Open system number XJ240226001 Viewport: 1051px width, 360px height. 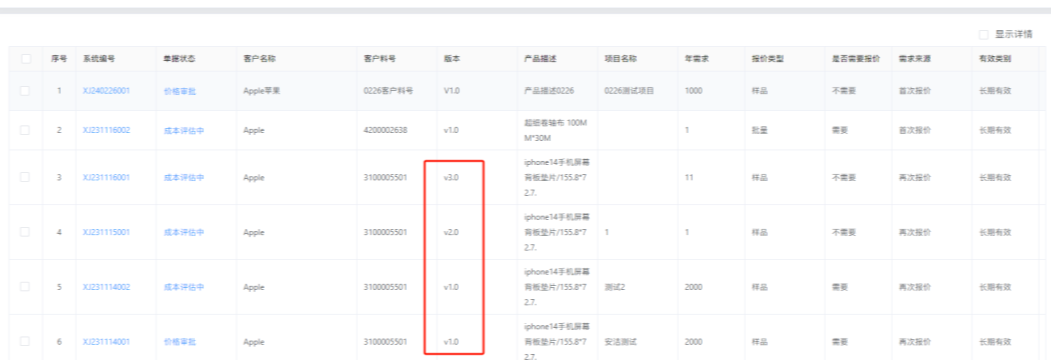[107, 91]
